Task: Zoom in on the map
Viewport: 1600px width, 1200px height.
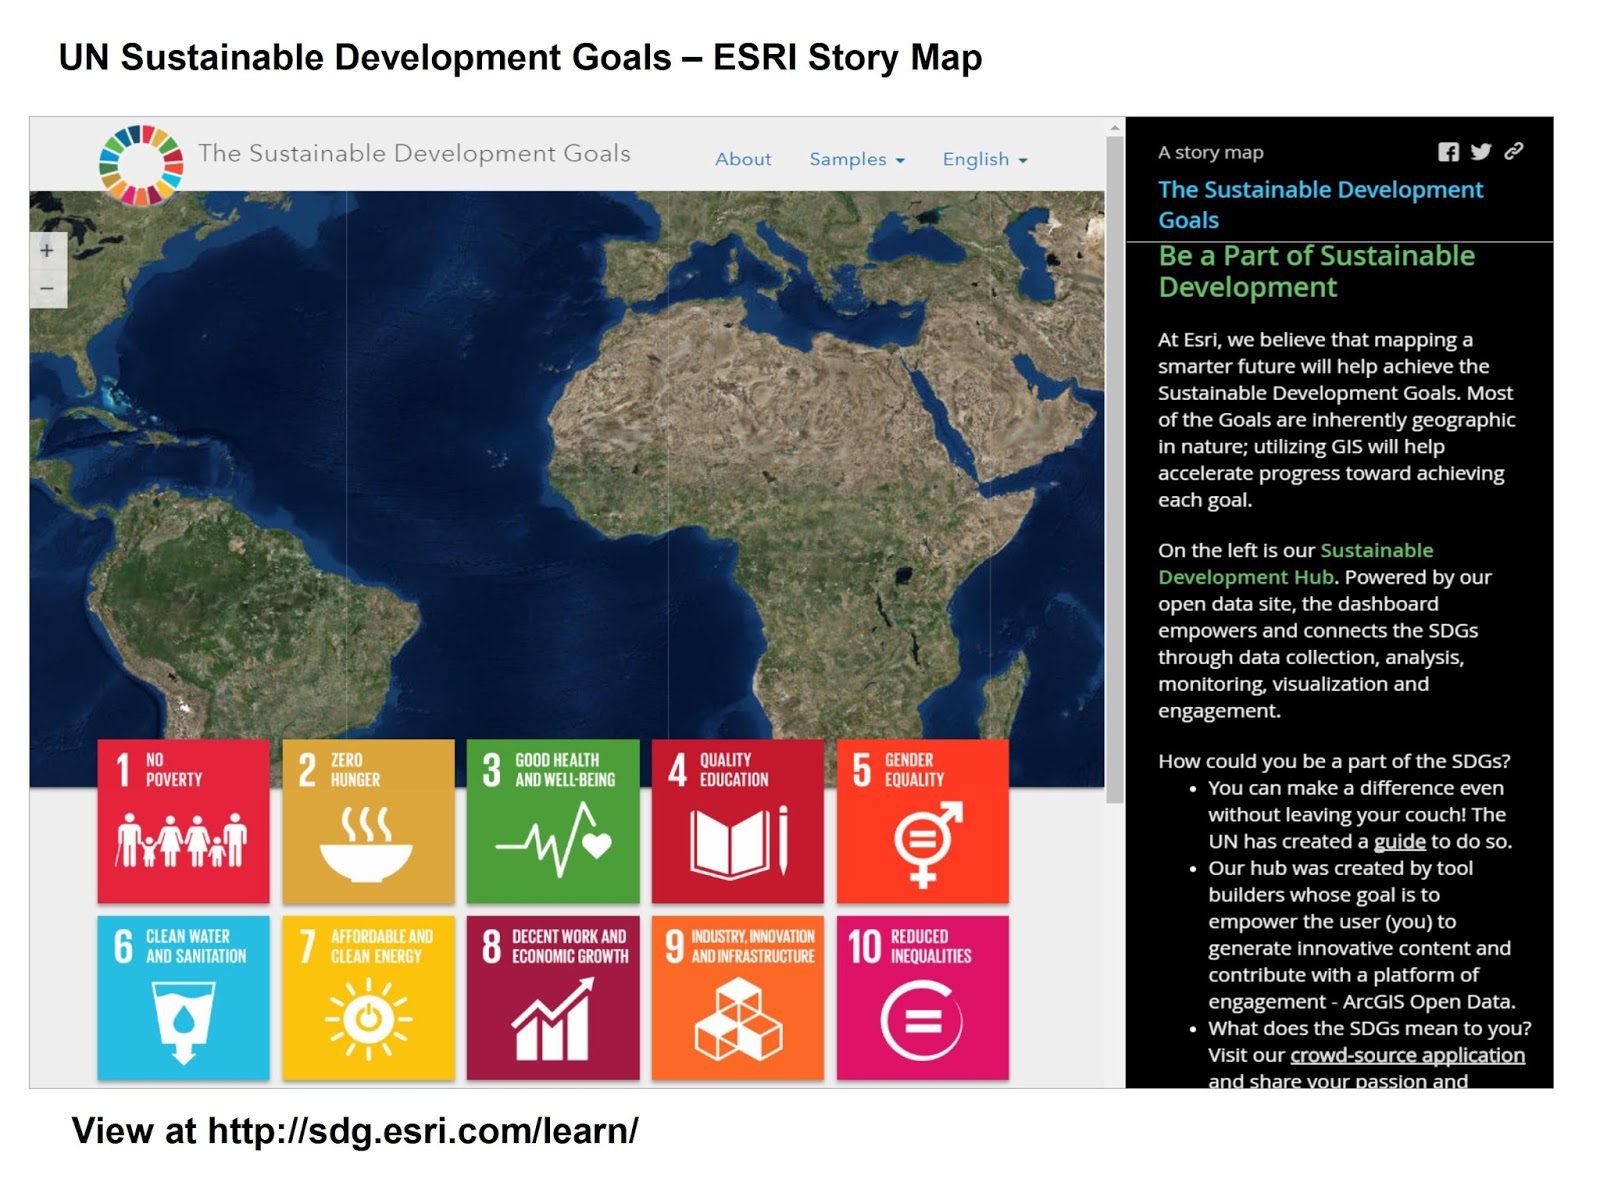Action: (x=46, y=251)
